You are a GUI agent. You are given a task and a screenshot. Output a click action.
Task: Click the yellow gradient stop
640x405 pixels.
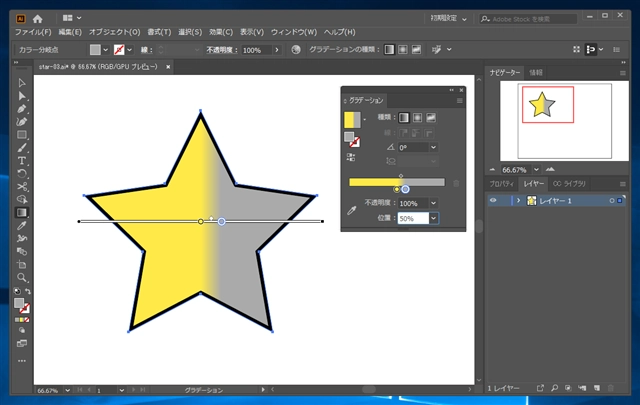coord(396,189)
